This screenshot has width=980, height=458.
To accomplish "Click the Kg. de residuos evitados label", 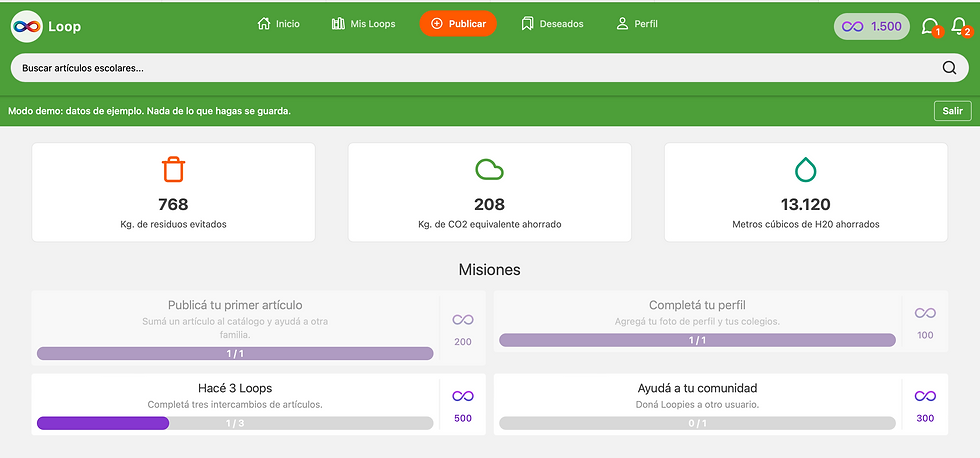I will coord(173,224).
